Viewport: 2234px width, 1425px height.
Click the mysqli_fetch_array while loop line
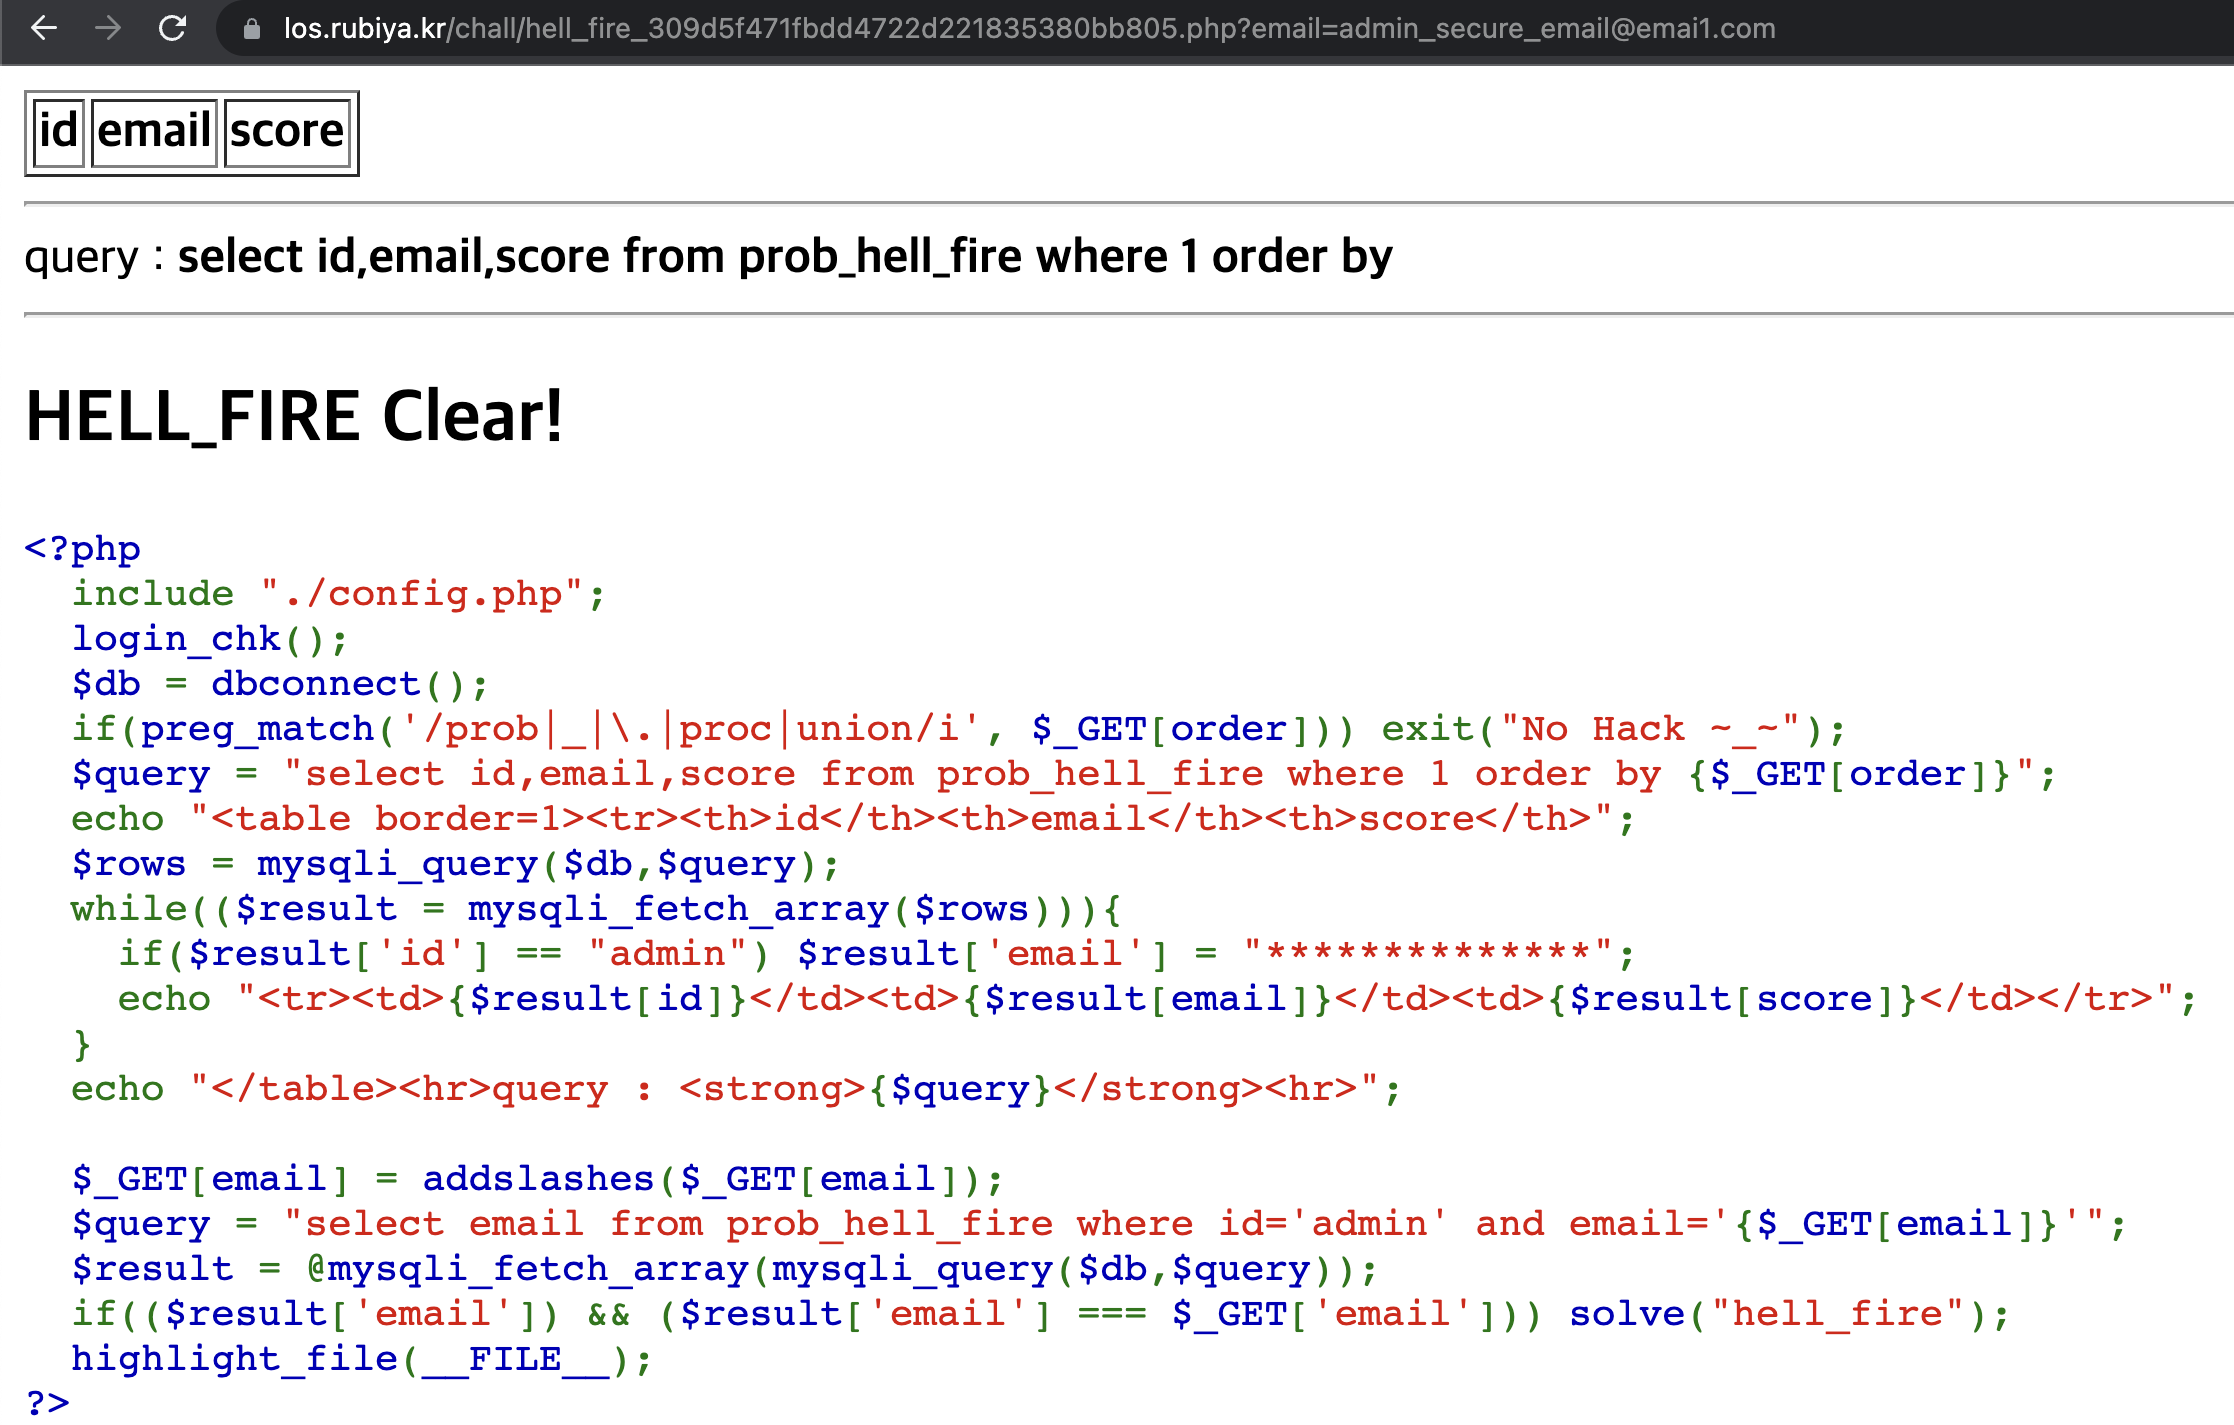point(596,909)
